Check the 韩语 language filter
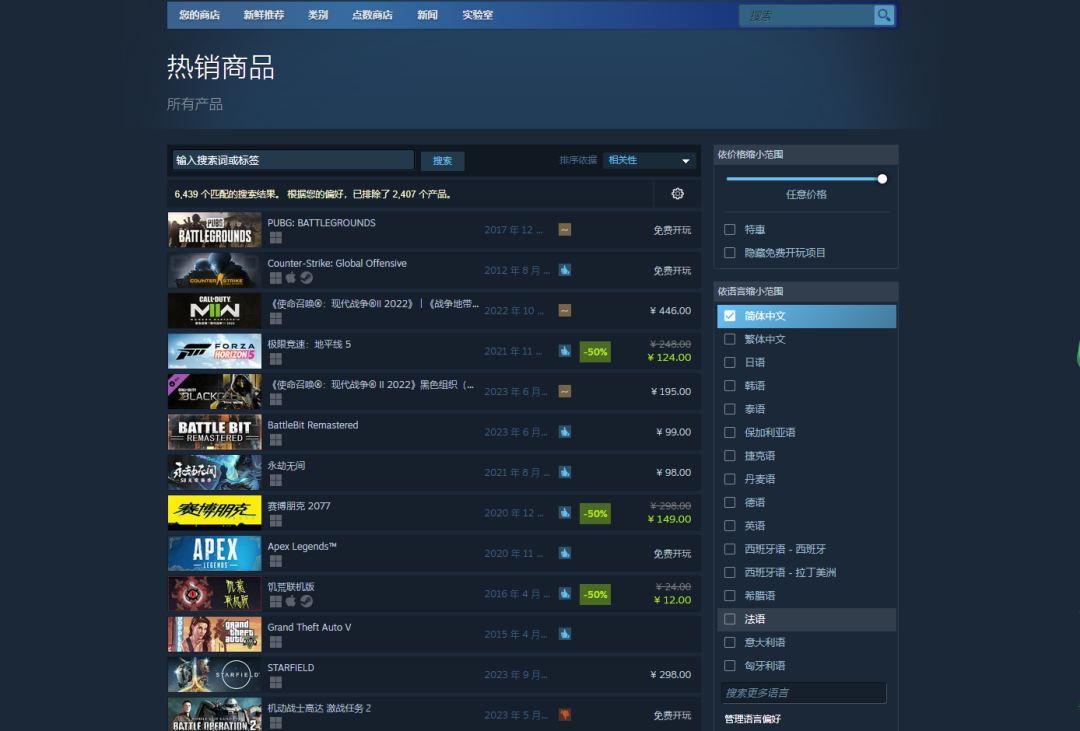The image size is (1080, 731). coord(730,386)
